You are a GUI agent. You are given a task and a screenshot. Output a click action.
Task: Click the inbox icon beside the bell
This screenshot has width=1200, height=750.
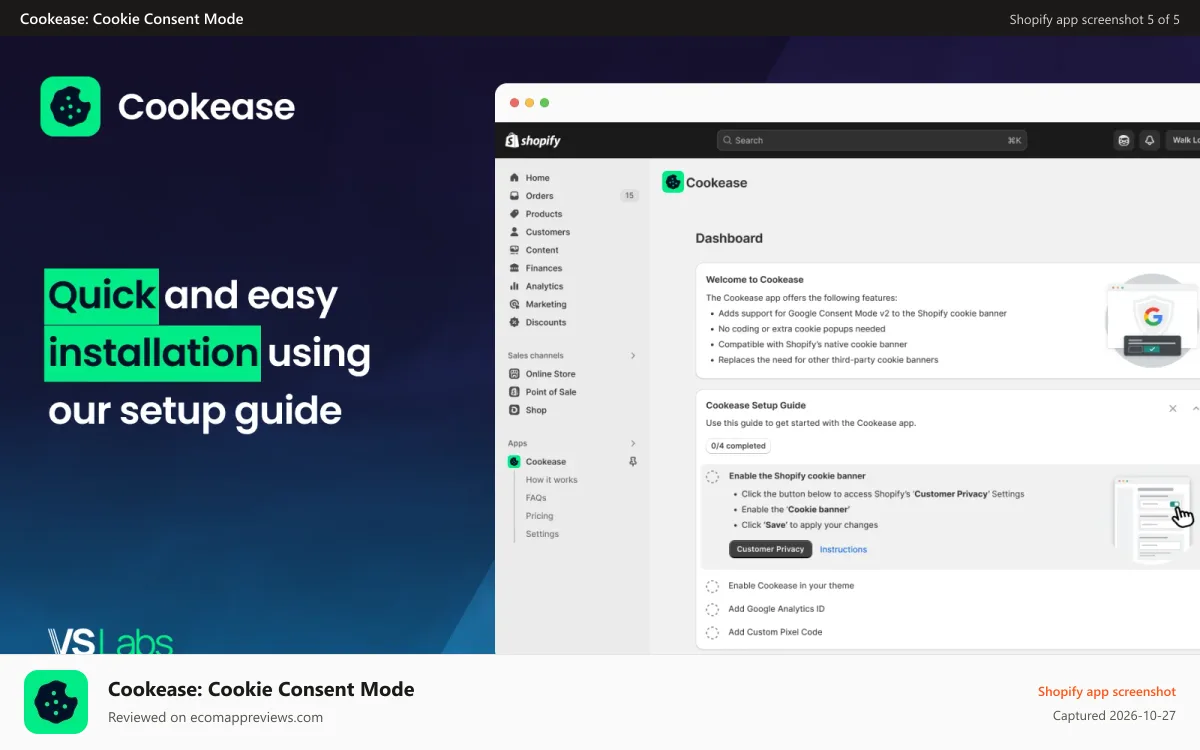(1124, 140)
